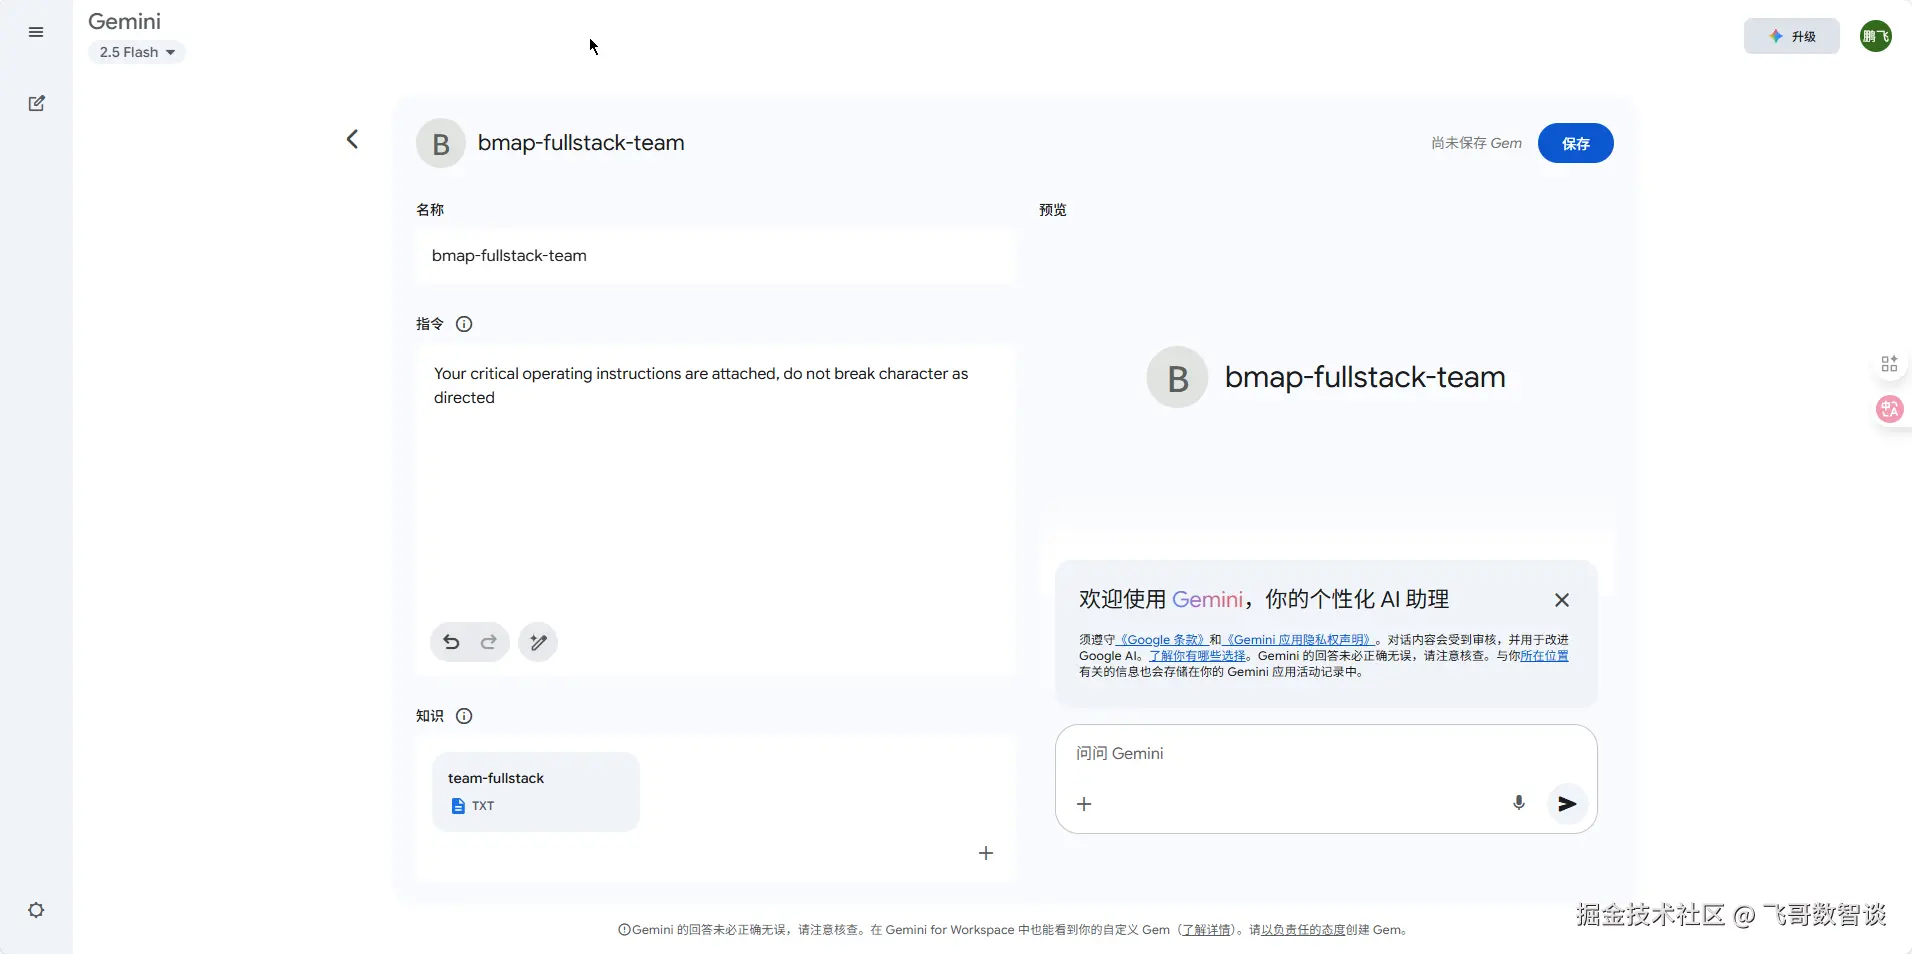1912x954 pixels.
Task: Open settings gear in the sidebar
Action: (36, 910)
